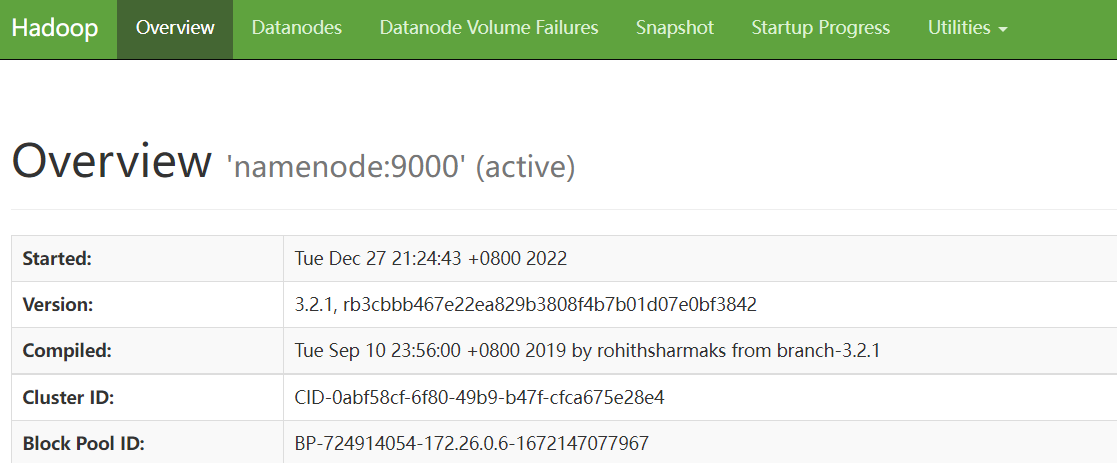Click the BP-724914054 block pool ID value

pos(471,443)
